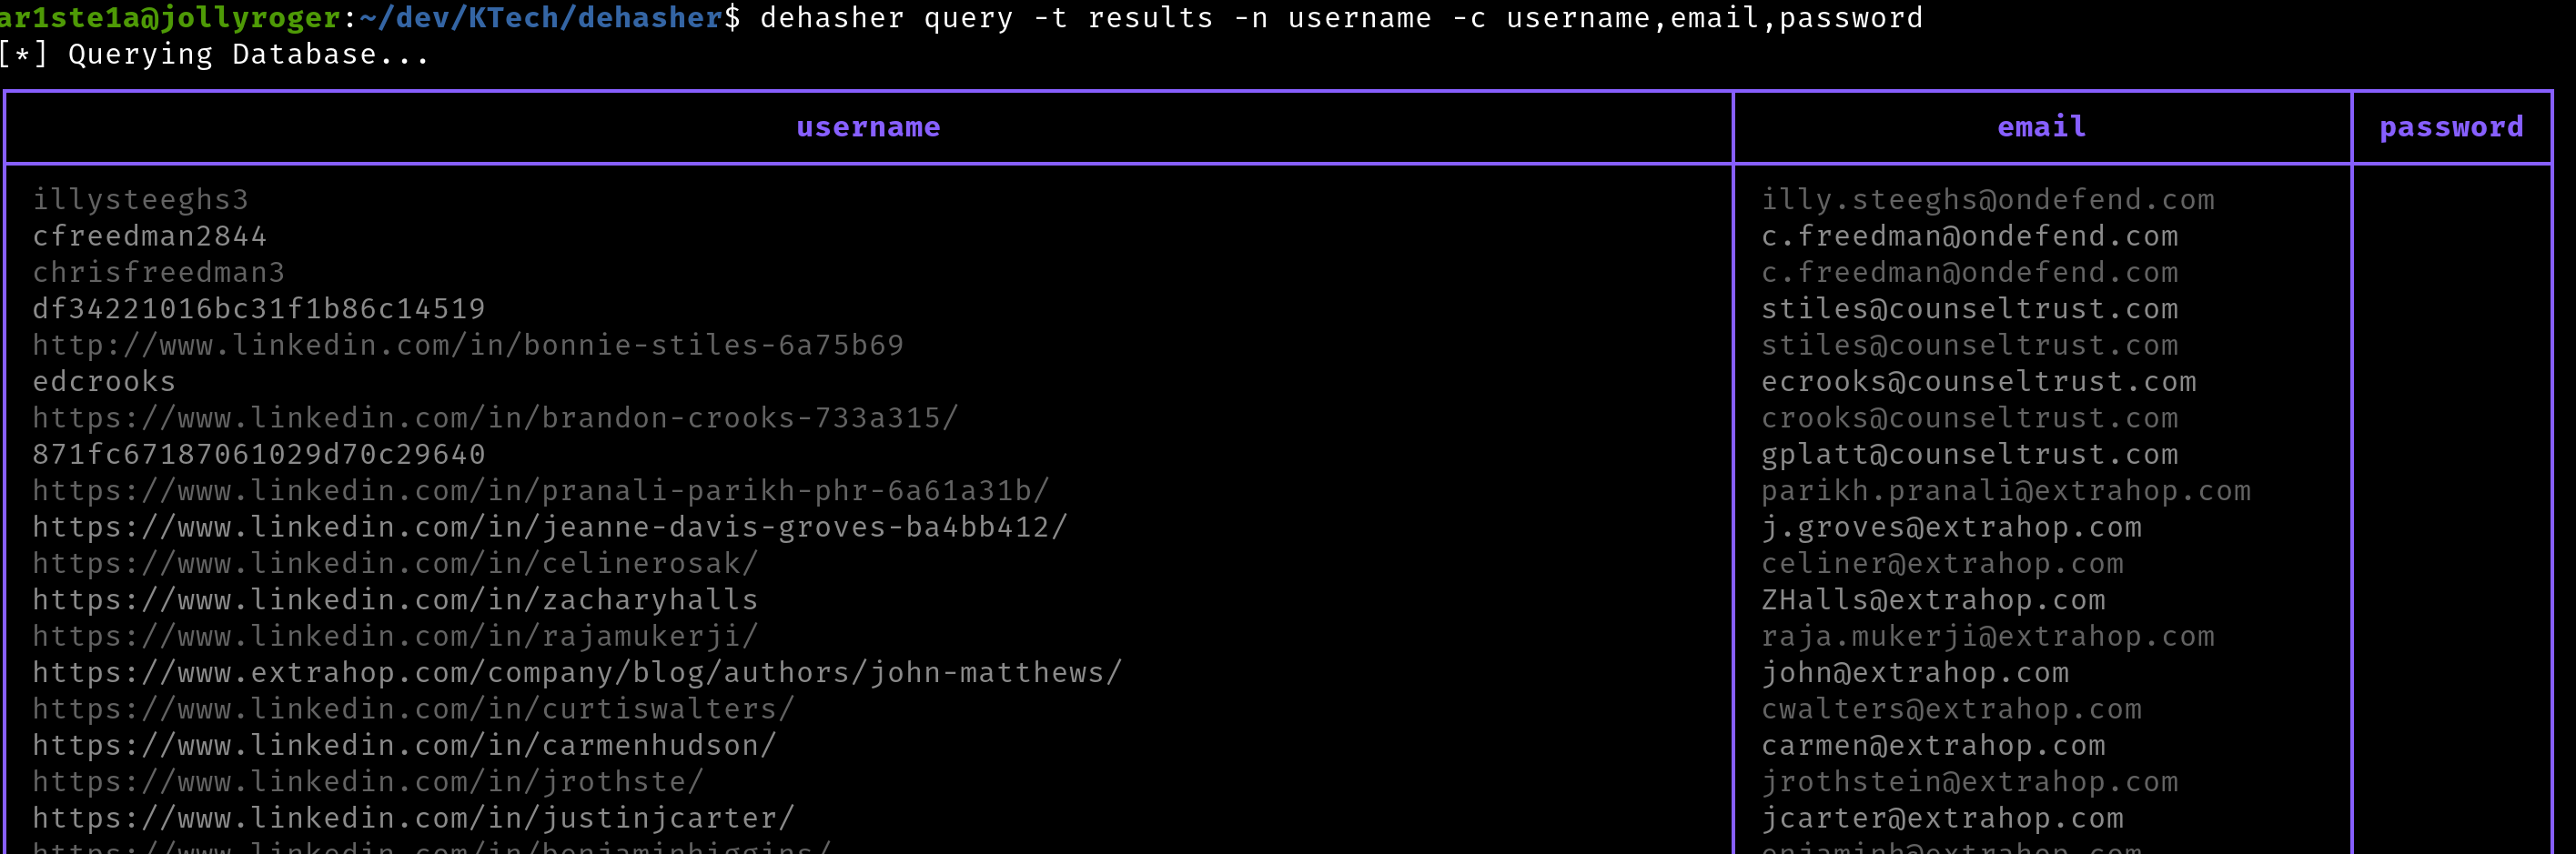
Task: Select email celiner@extrahop.com
Action: 1942,563
